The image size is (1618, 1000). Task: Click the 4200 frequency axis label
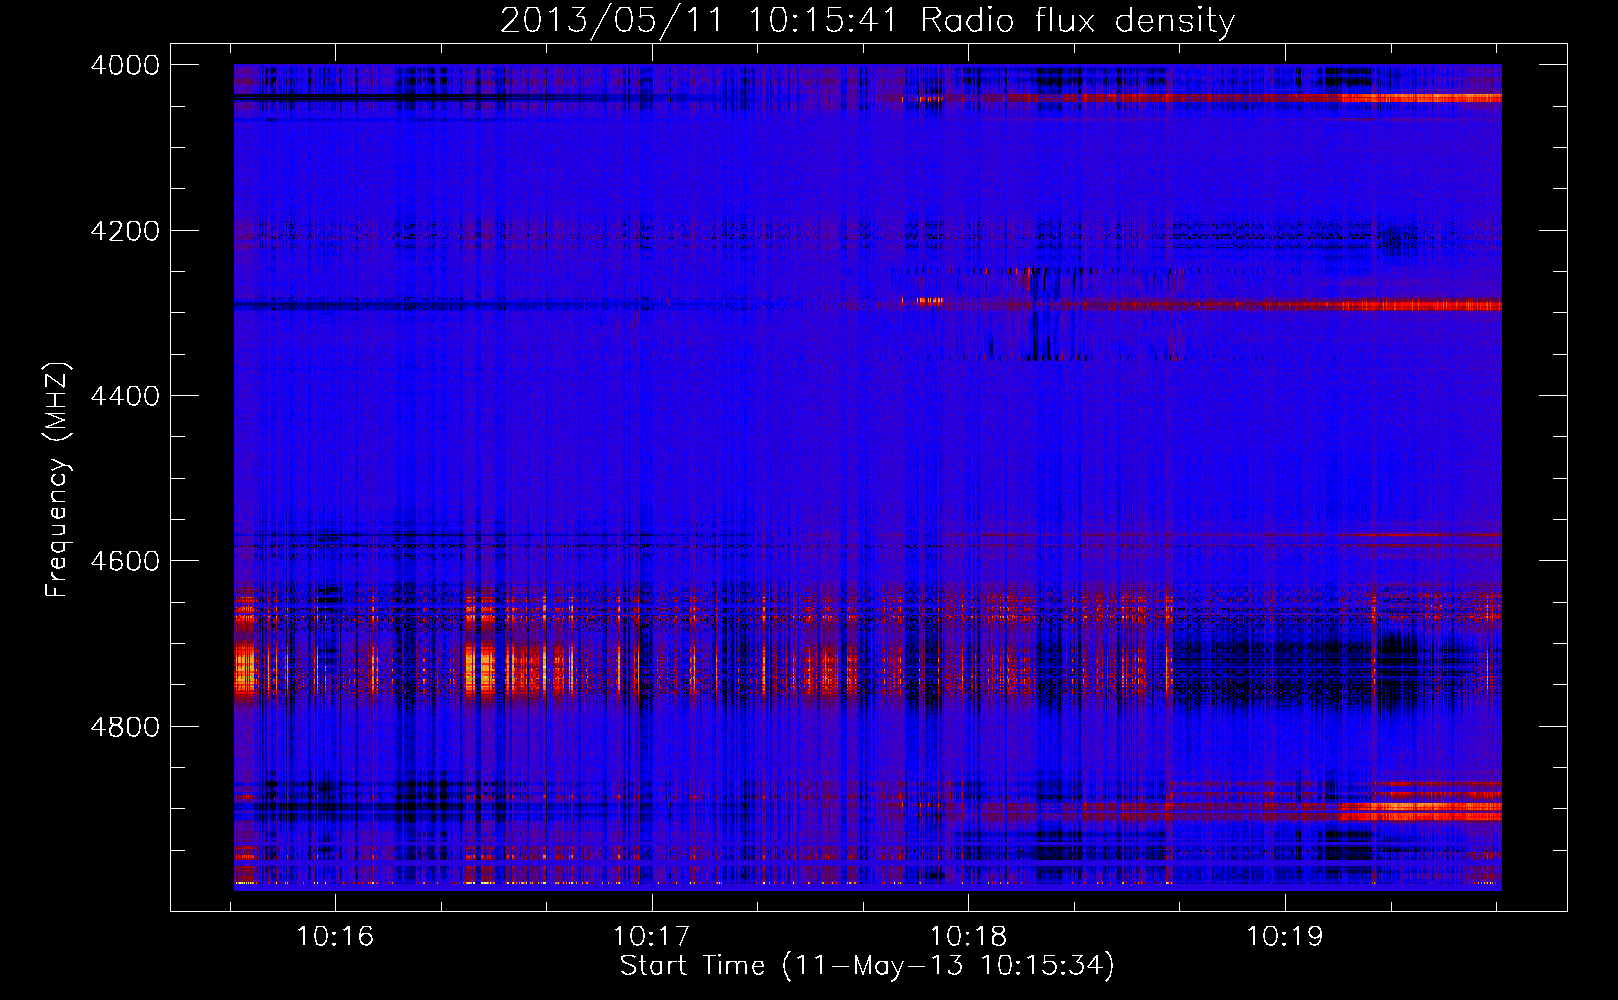pyautogui.click(x=125, y=231)
